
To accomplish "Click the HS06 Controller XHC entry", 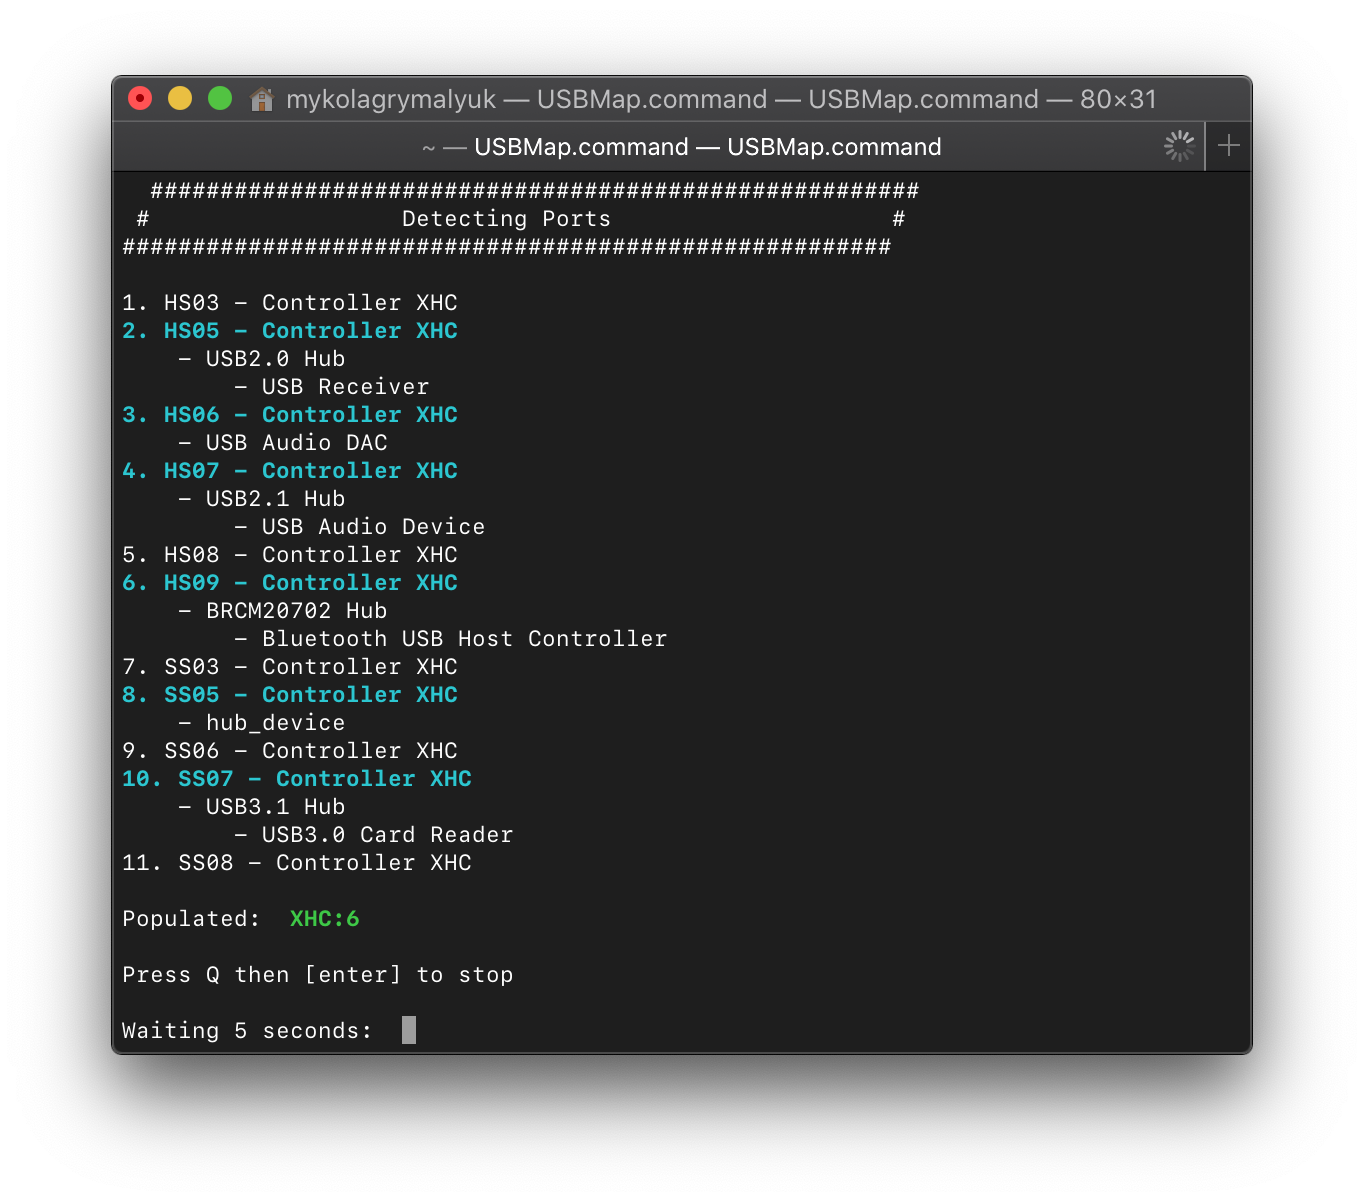I will tap(290, 415).
